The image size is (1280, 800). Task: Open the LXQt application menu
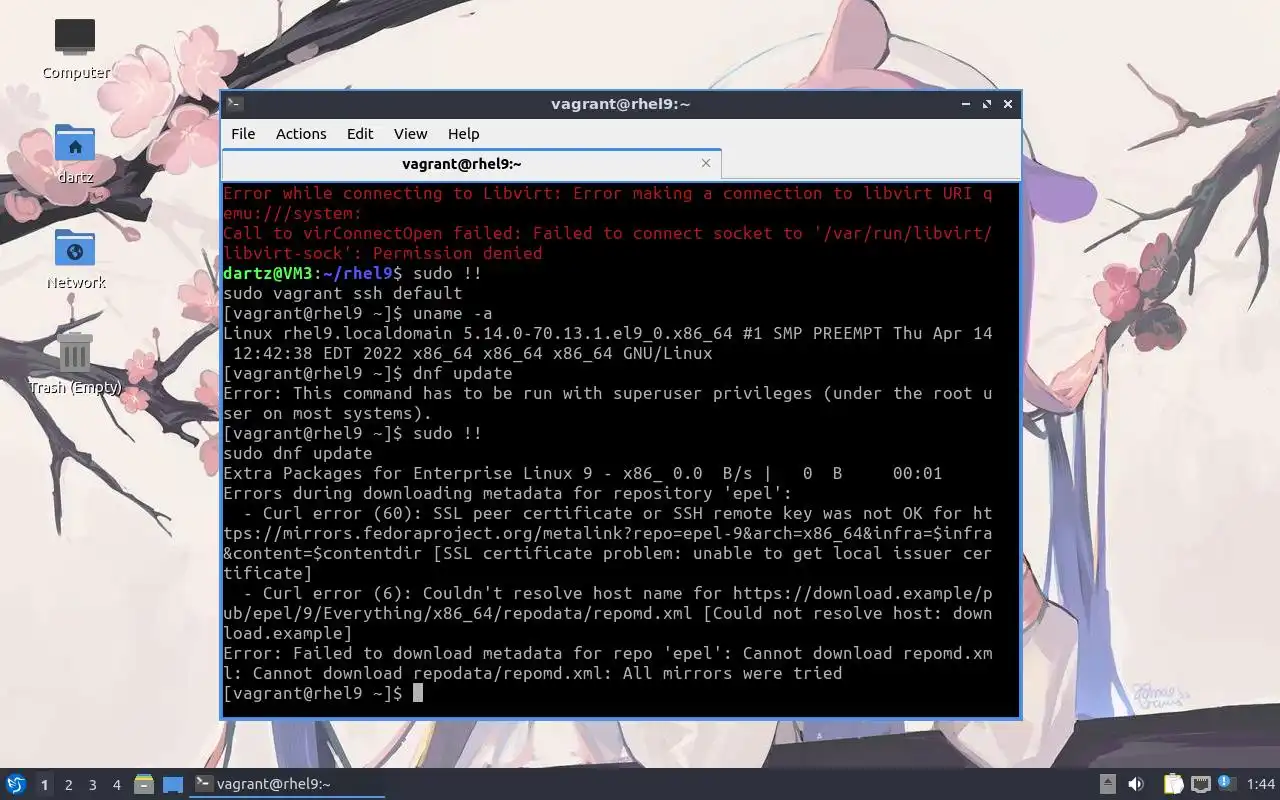[16, 784]
